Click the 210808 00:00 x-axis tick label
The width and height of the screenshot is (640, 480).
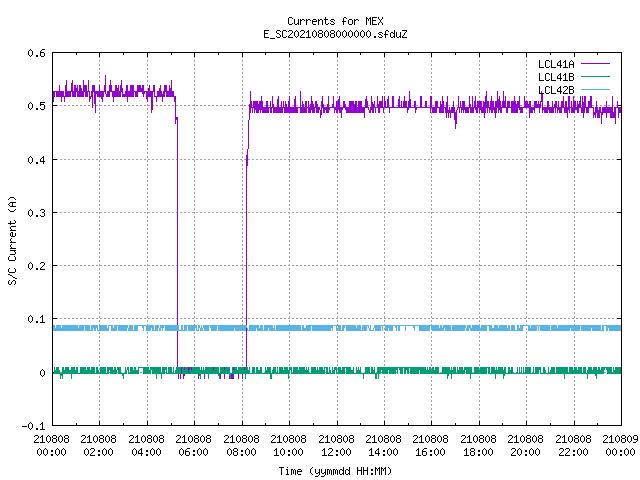point(51,446)
